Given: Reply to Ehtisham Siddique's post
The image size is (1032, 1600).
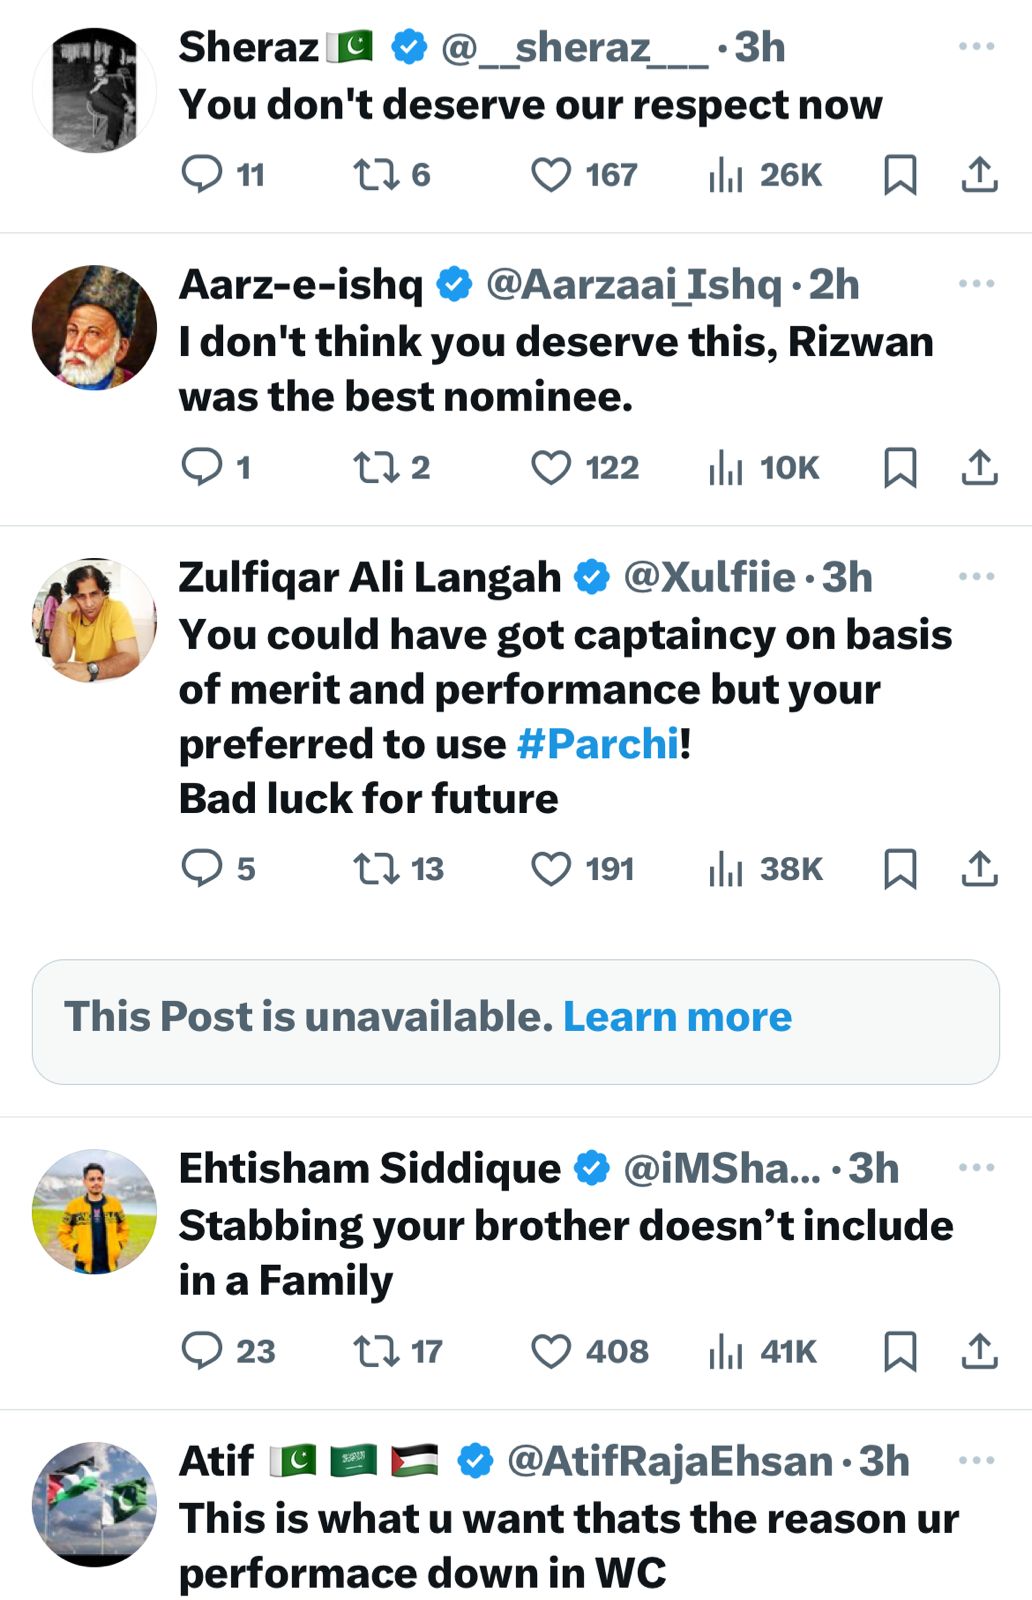Looking at the screenshot, I should point(202,1350).
